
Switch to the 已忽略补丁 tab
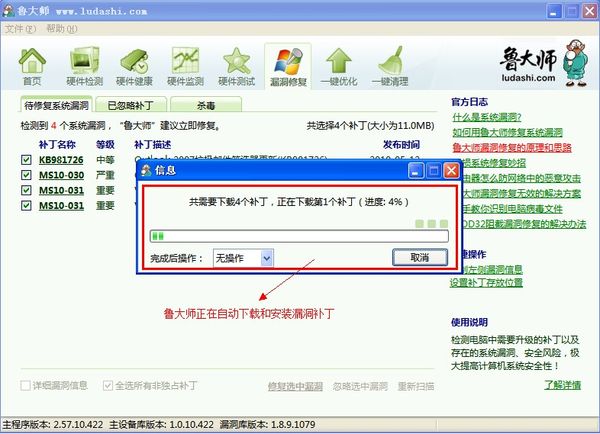click(131, 105)
